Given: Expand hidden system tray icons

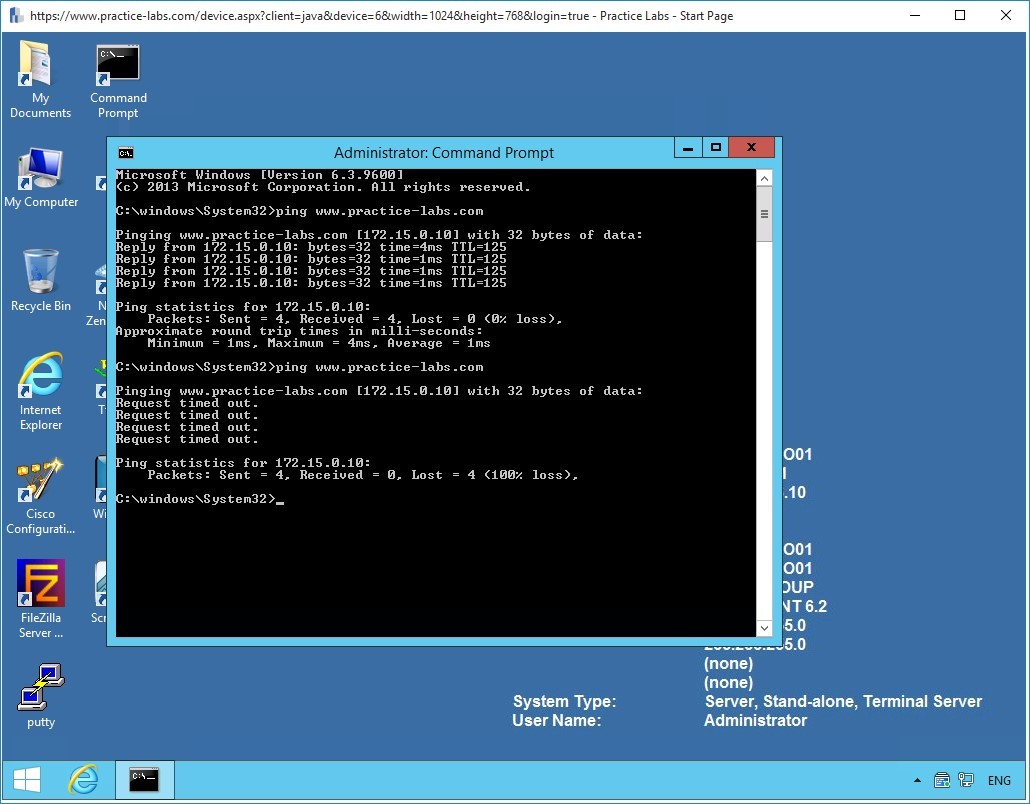Looking at the screenshot, I should pyautogui.click(x=916, y=780).
